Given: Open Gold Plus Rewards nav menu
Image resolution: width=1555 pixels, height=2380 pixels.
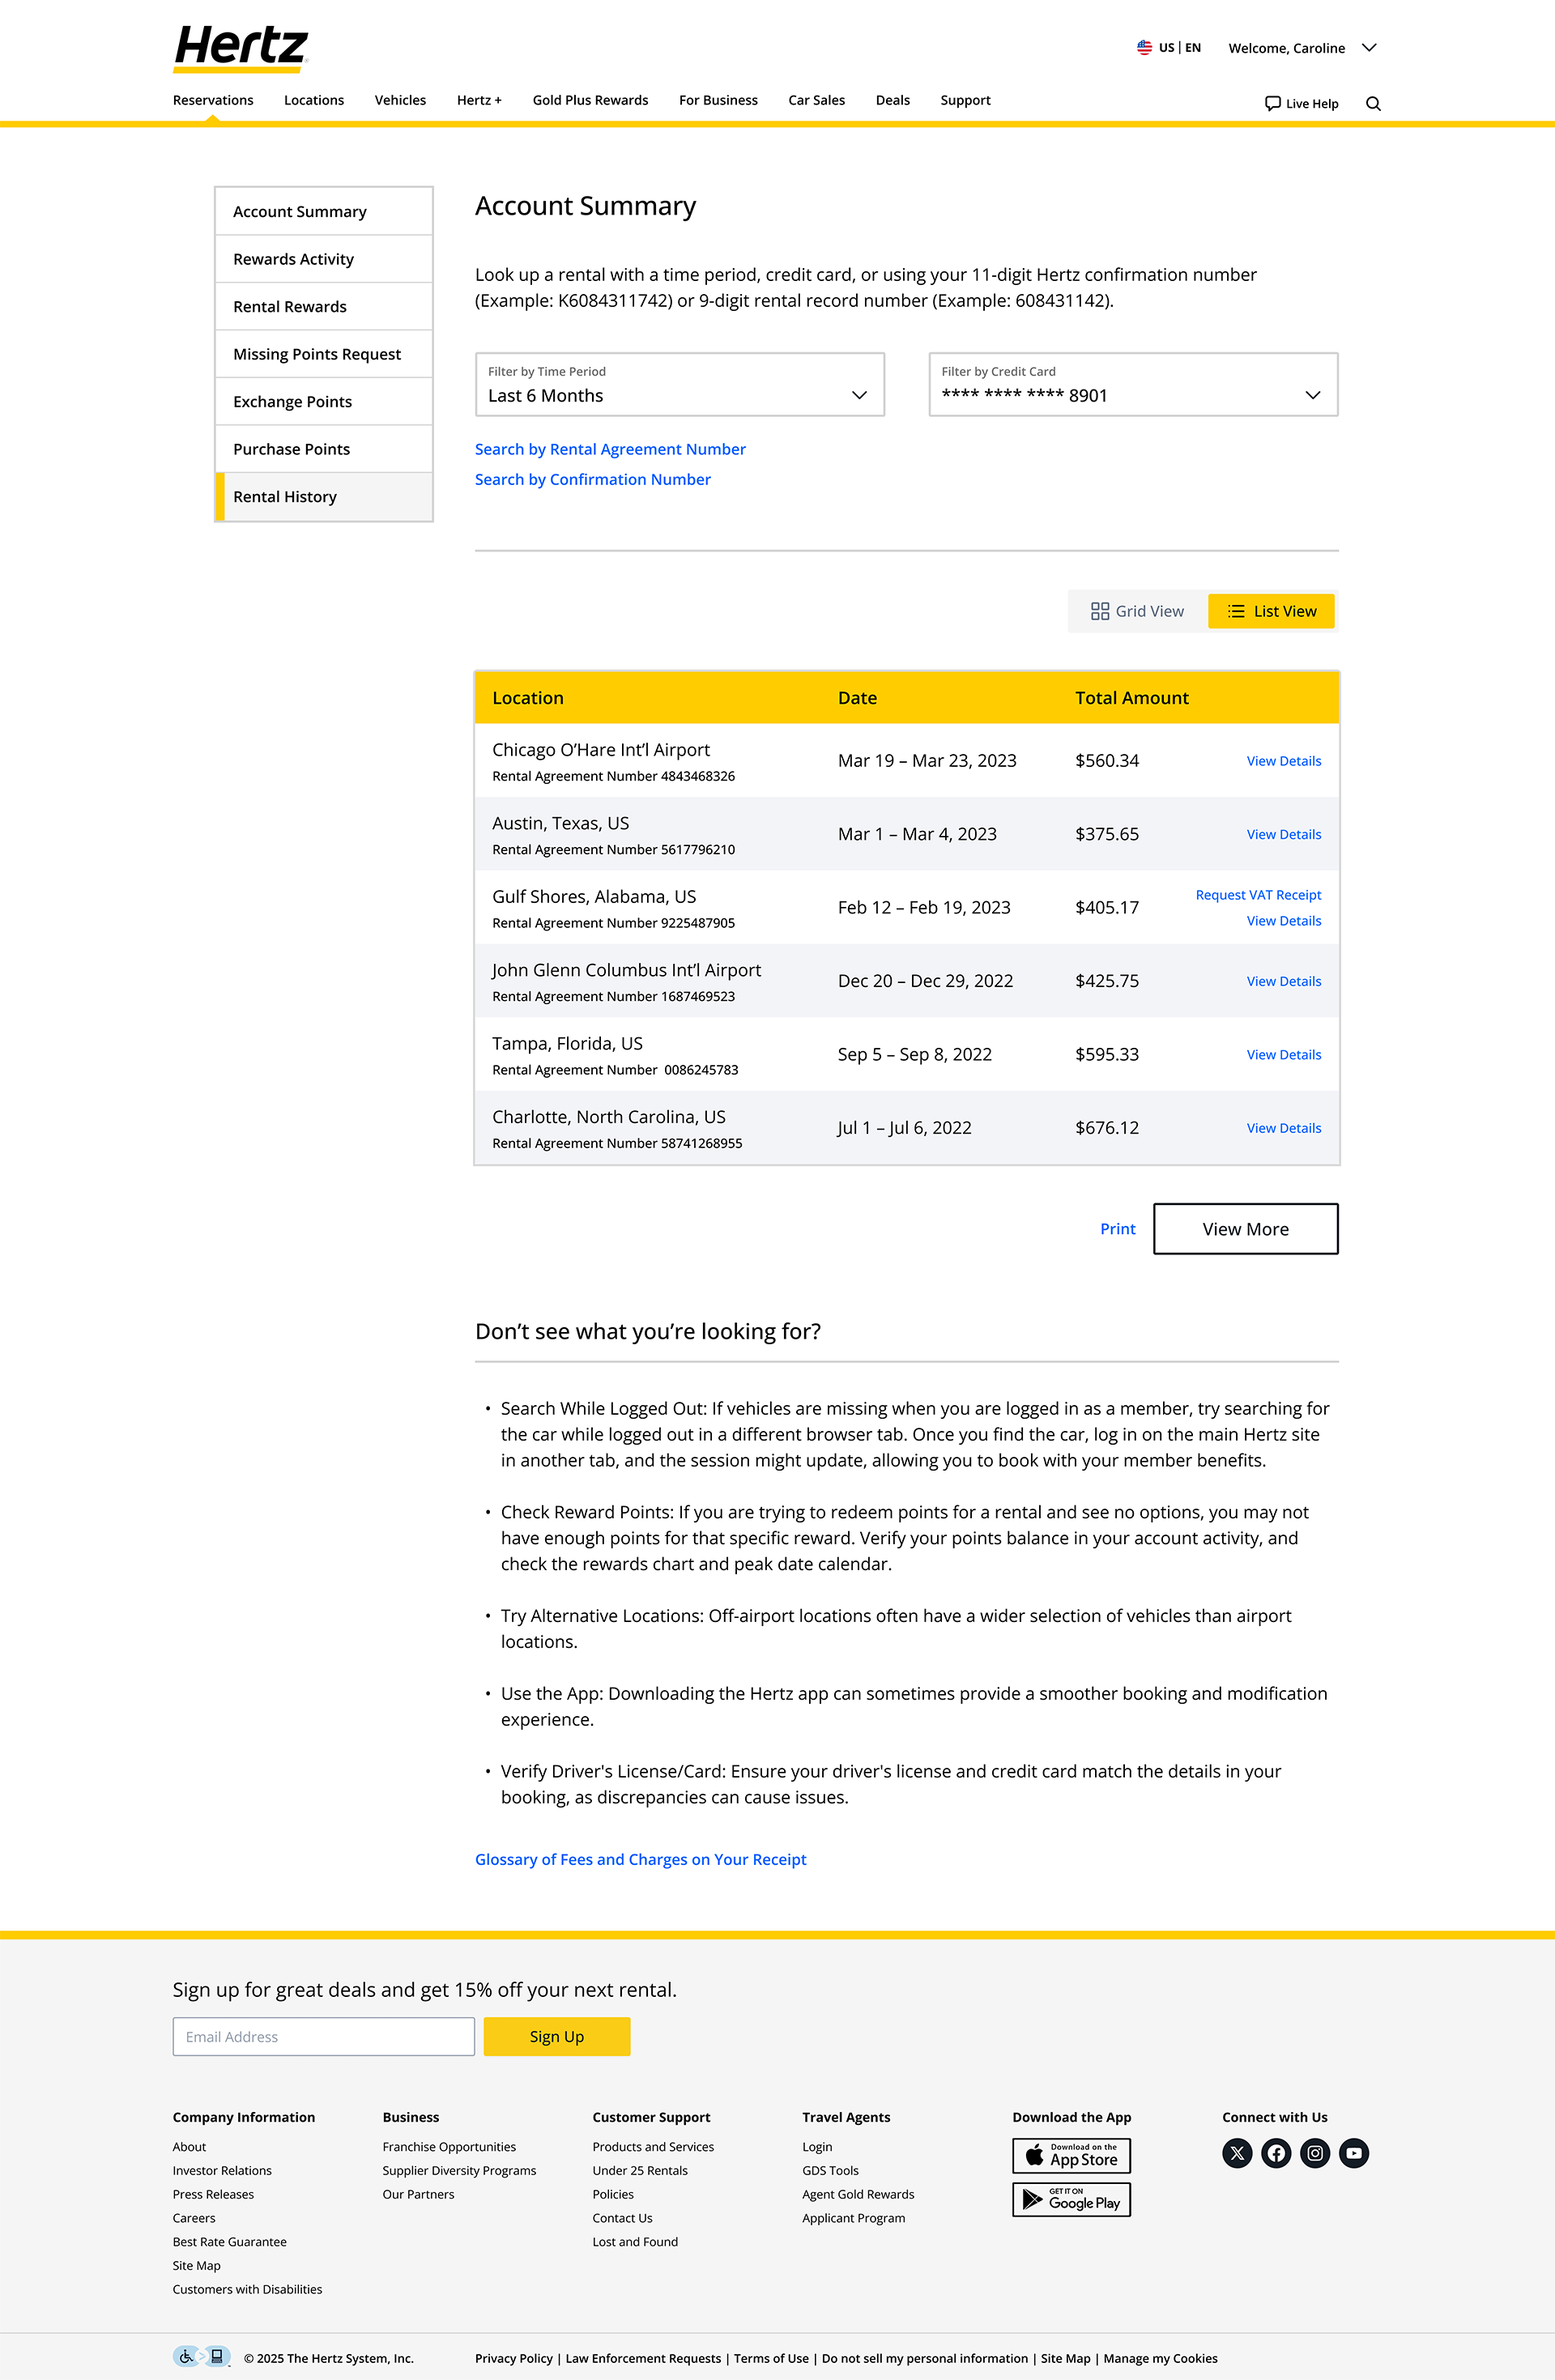Looking at the screenshot, I should pos(590,100).
